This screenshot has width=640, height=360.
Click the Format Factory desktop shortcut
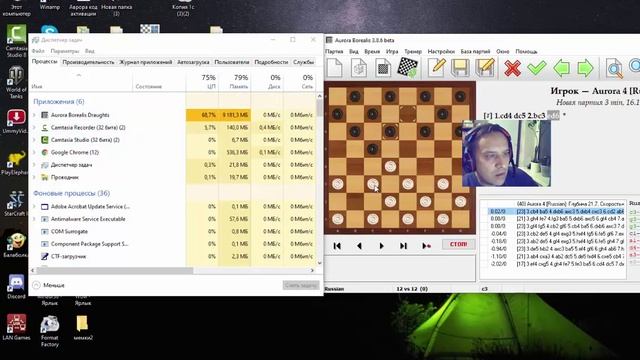[x=50, y=331]
